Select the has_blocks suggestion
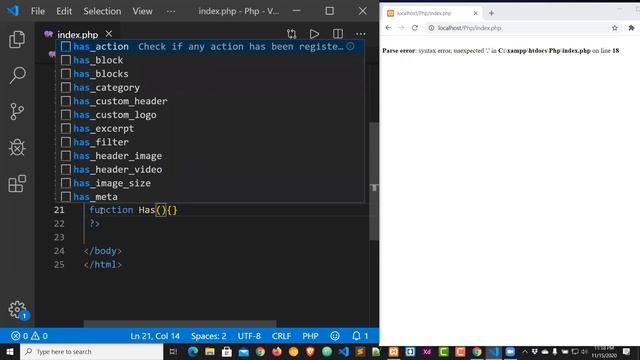This screenshot has height=360, width=640. (x=210, y=74)
